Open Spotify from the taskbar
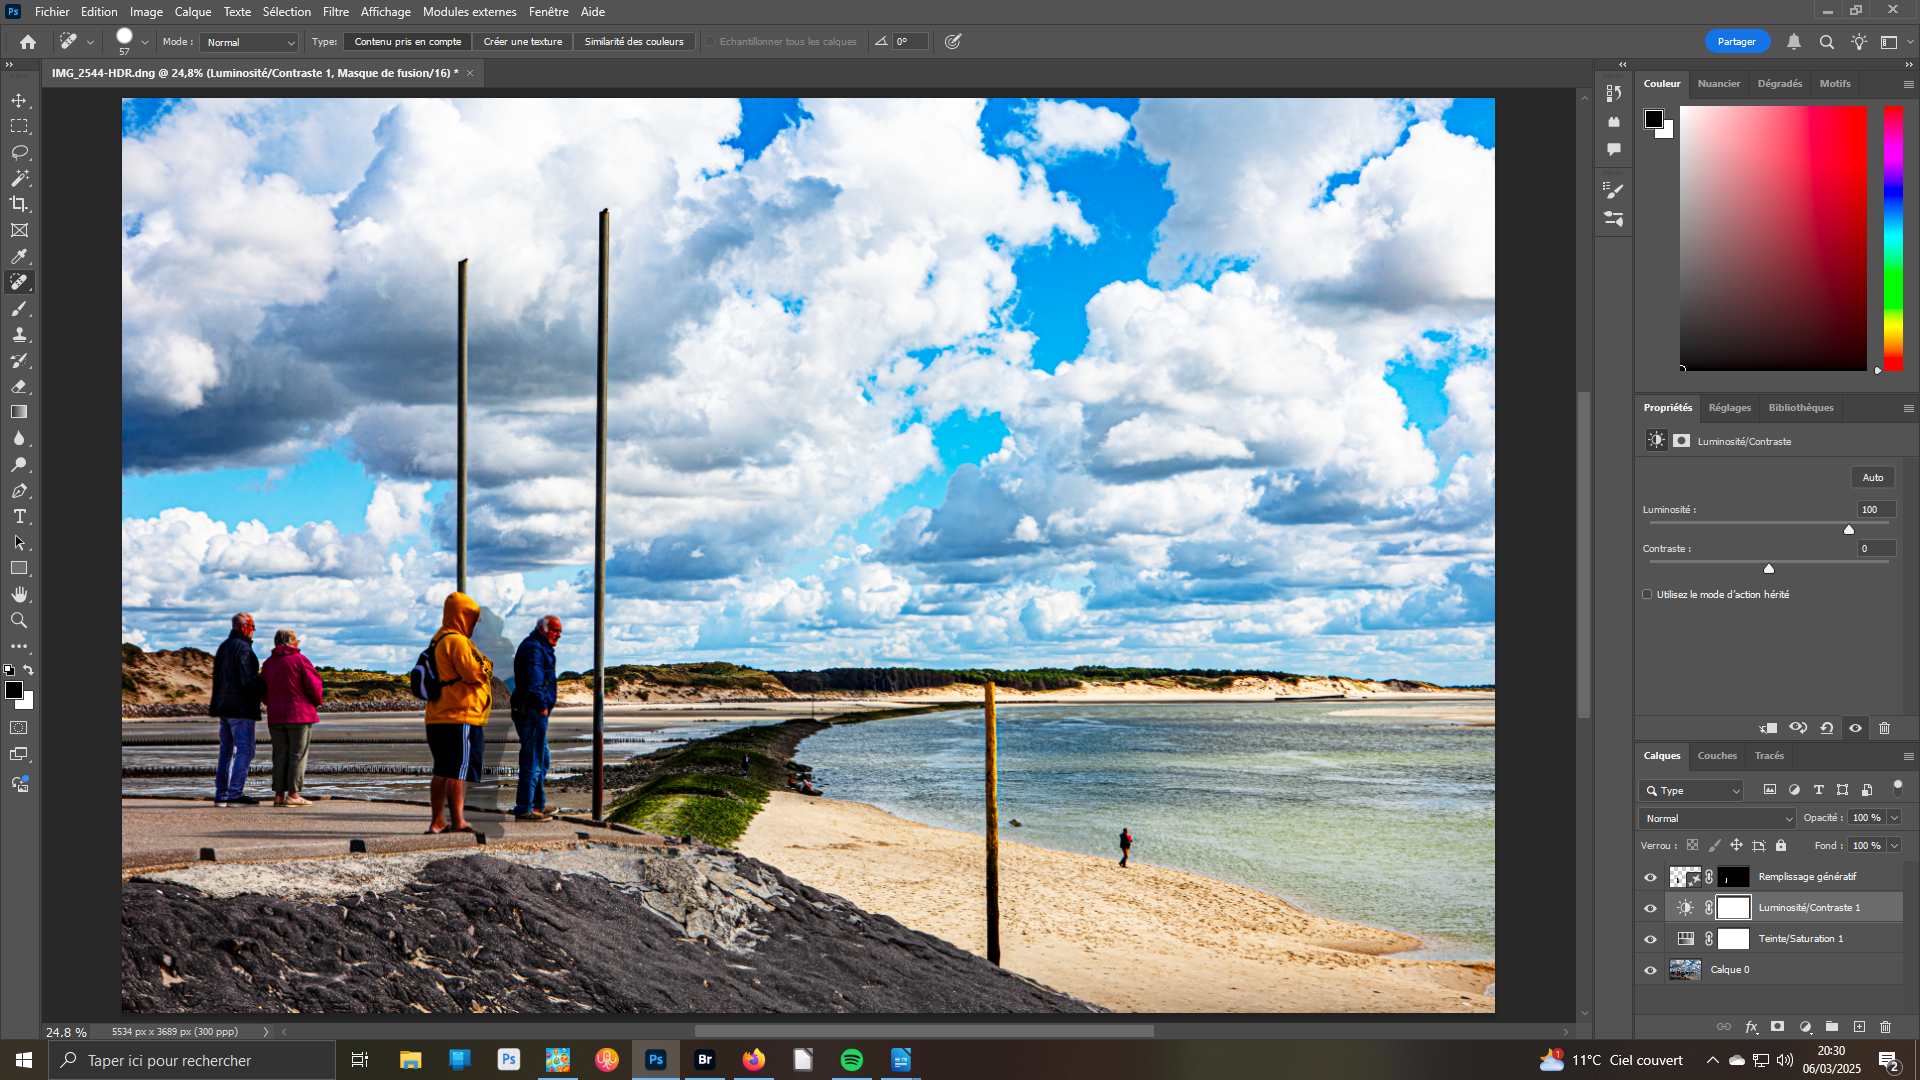This screenshot has width=1920, height=1080. point(852,1060)
